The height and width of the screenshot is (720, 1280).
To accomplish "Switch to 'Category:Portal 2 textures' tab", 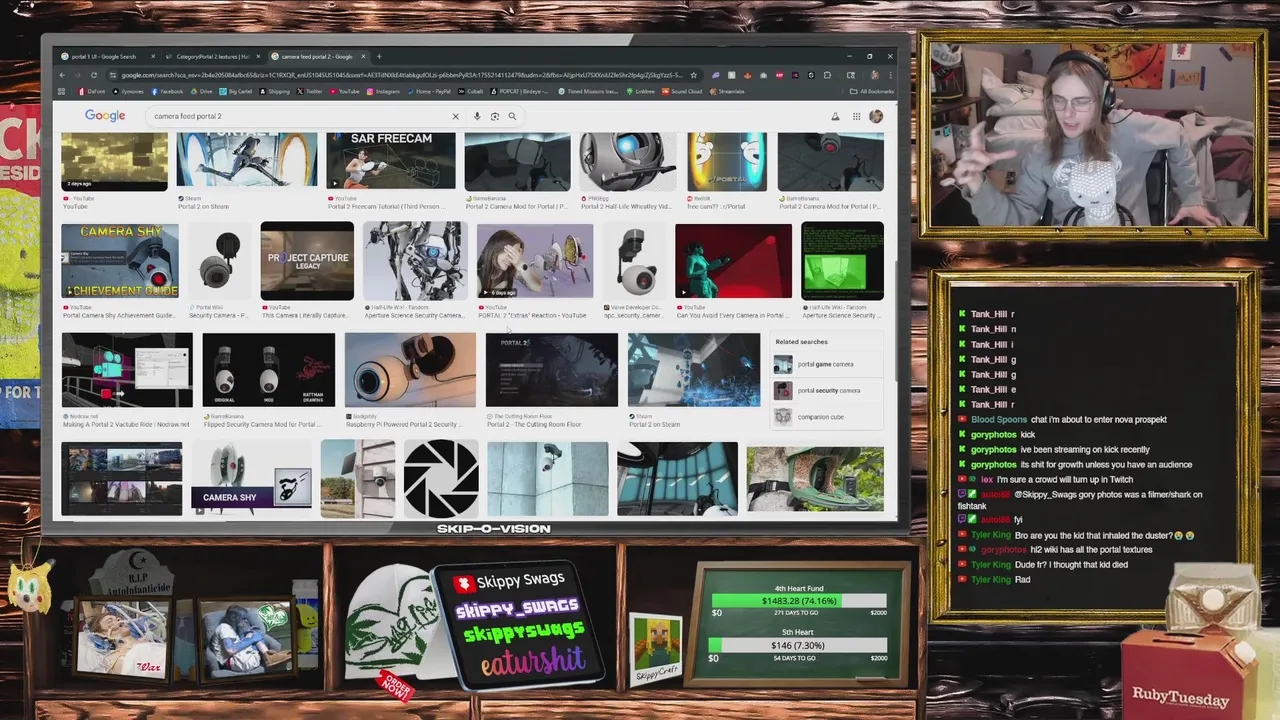I will pyautogui.click(x=210, y=56).
